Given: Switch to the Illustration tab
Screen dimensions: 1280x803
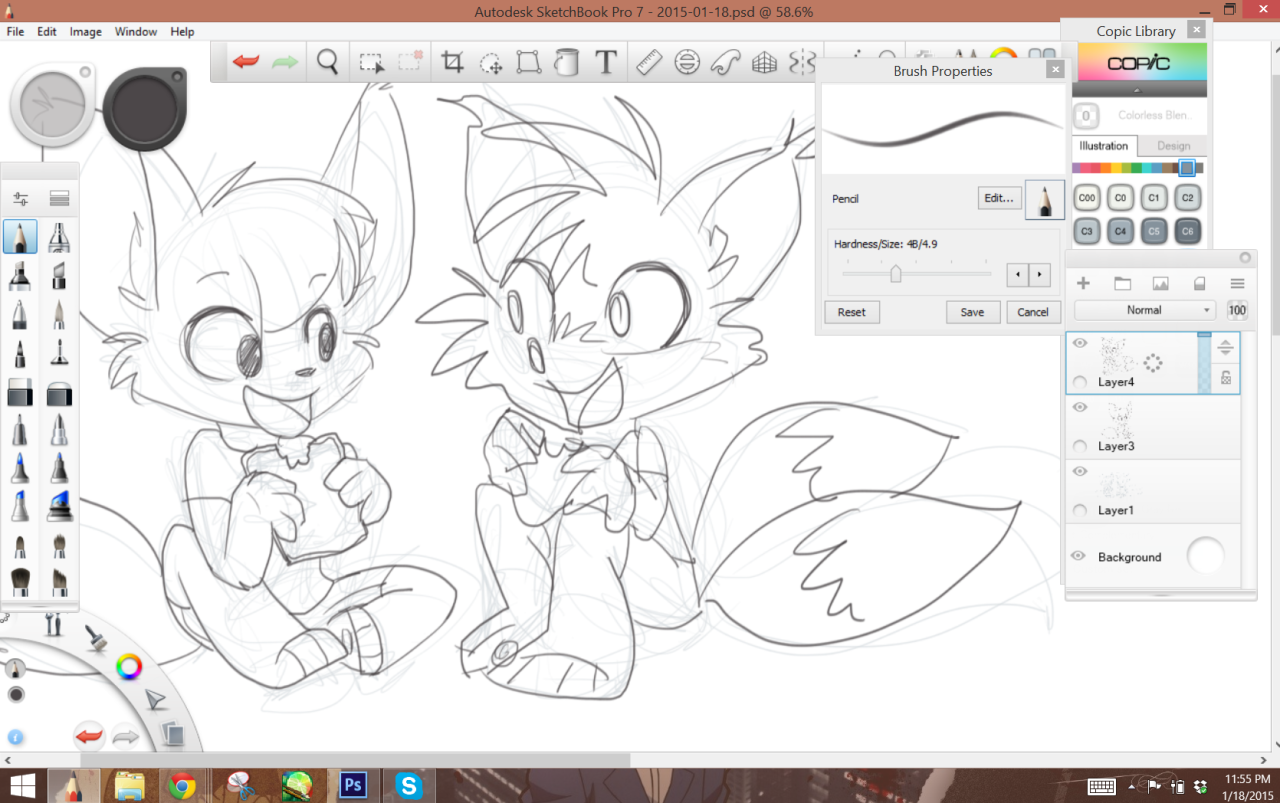Looking at the screenshot, I should (1104, 146).
